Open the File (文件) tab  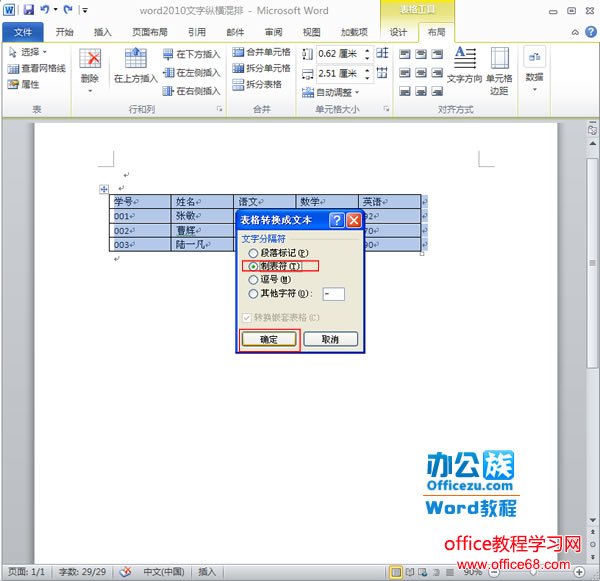[22, 32]
